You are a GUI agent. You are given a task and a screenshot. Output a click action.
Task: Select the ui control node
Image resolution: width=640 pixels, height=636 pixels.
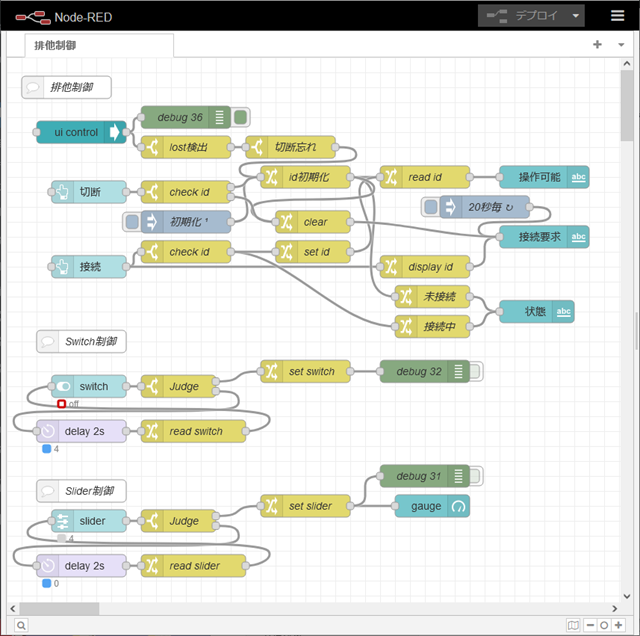point(75,132)
